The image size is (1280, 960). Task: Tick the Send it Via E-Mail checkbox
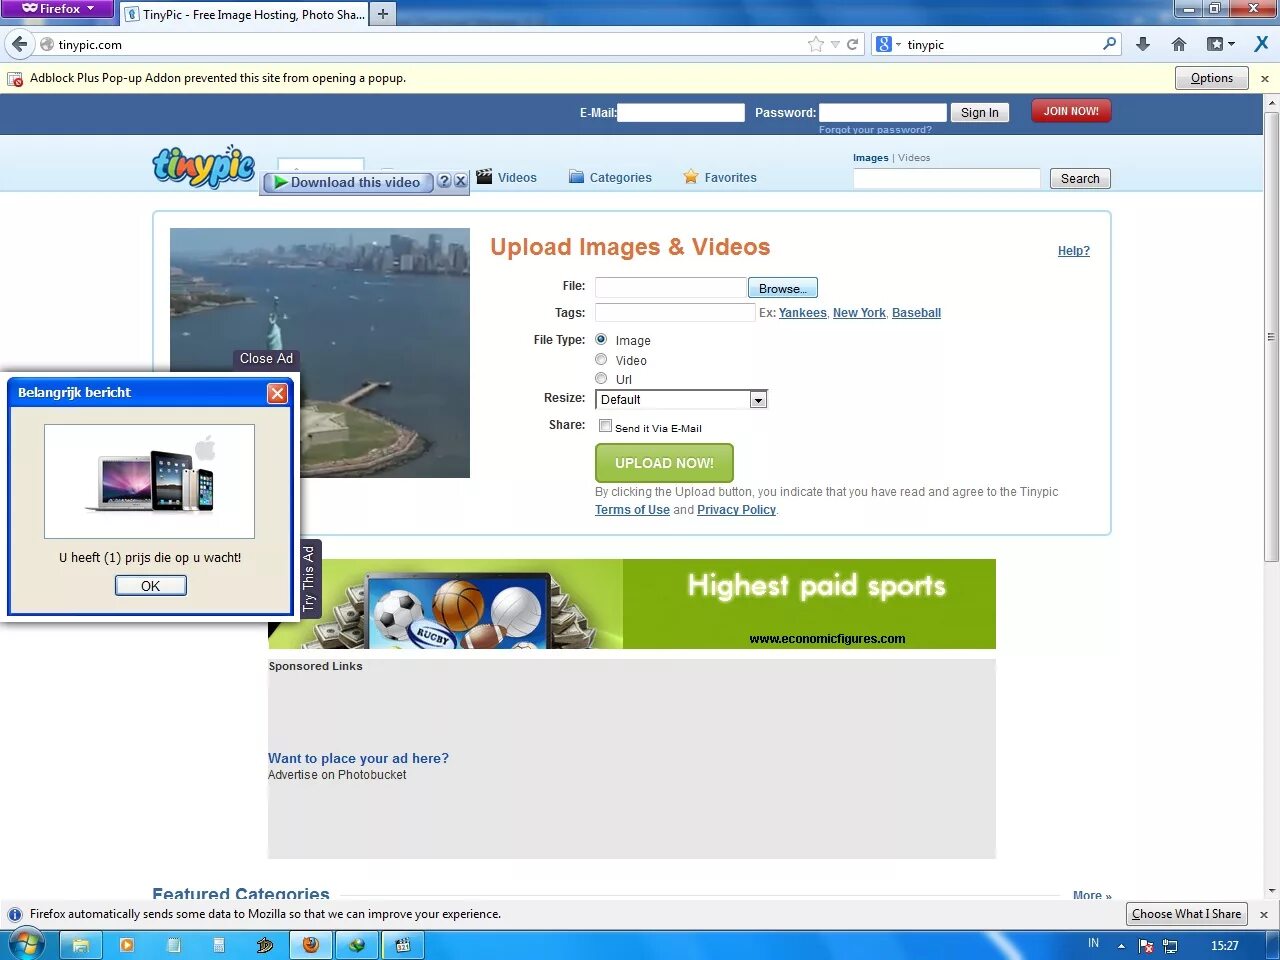tap(605, 426)
